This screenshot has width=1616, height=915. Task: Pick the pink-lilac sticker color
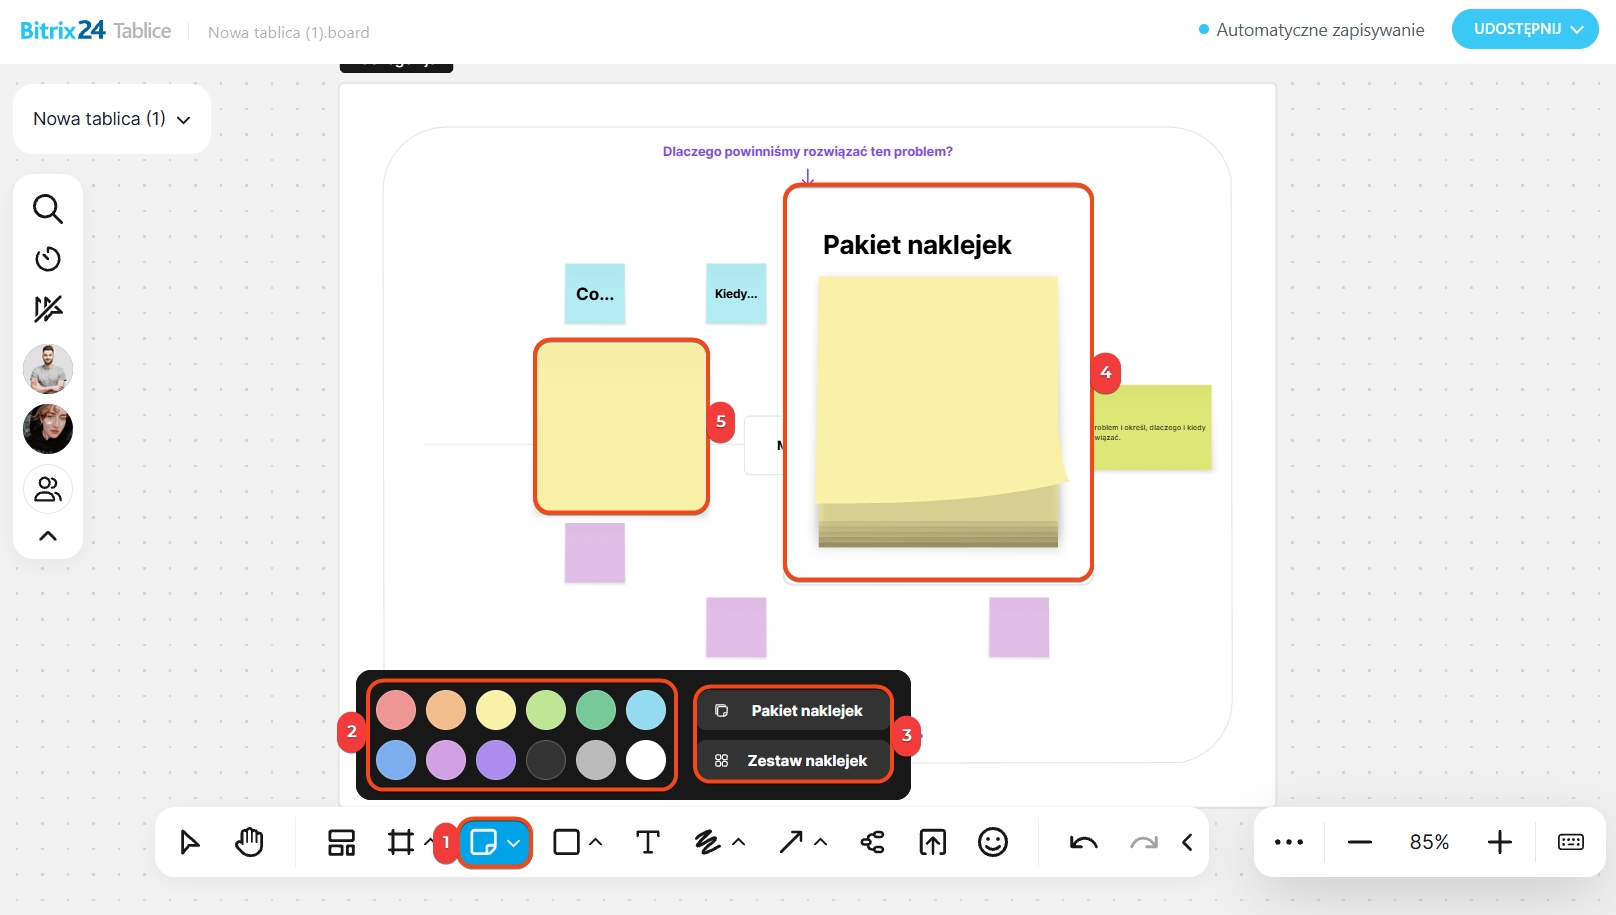446,760
